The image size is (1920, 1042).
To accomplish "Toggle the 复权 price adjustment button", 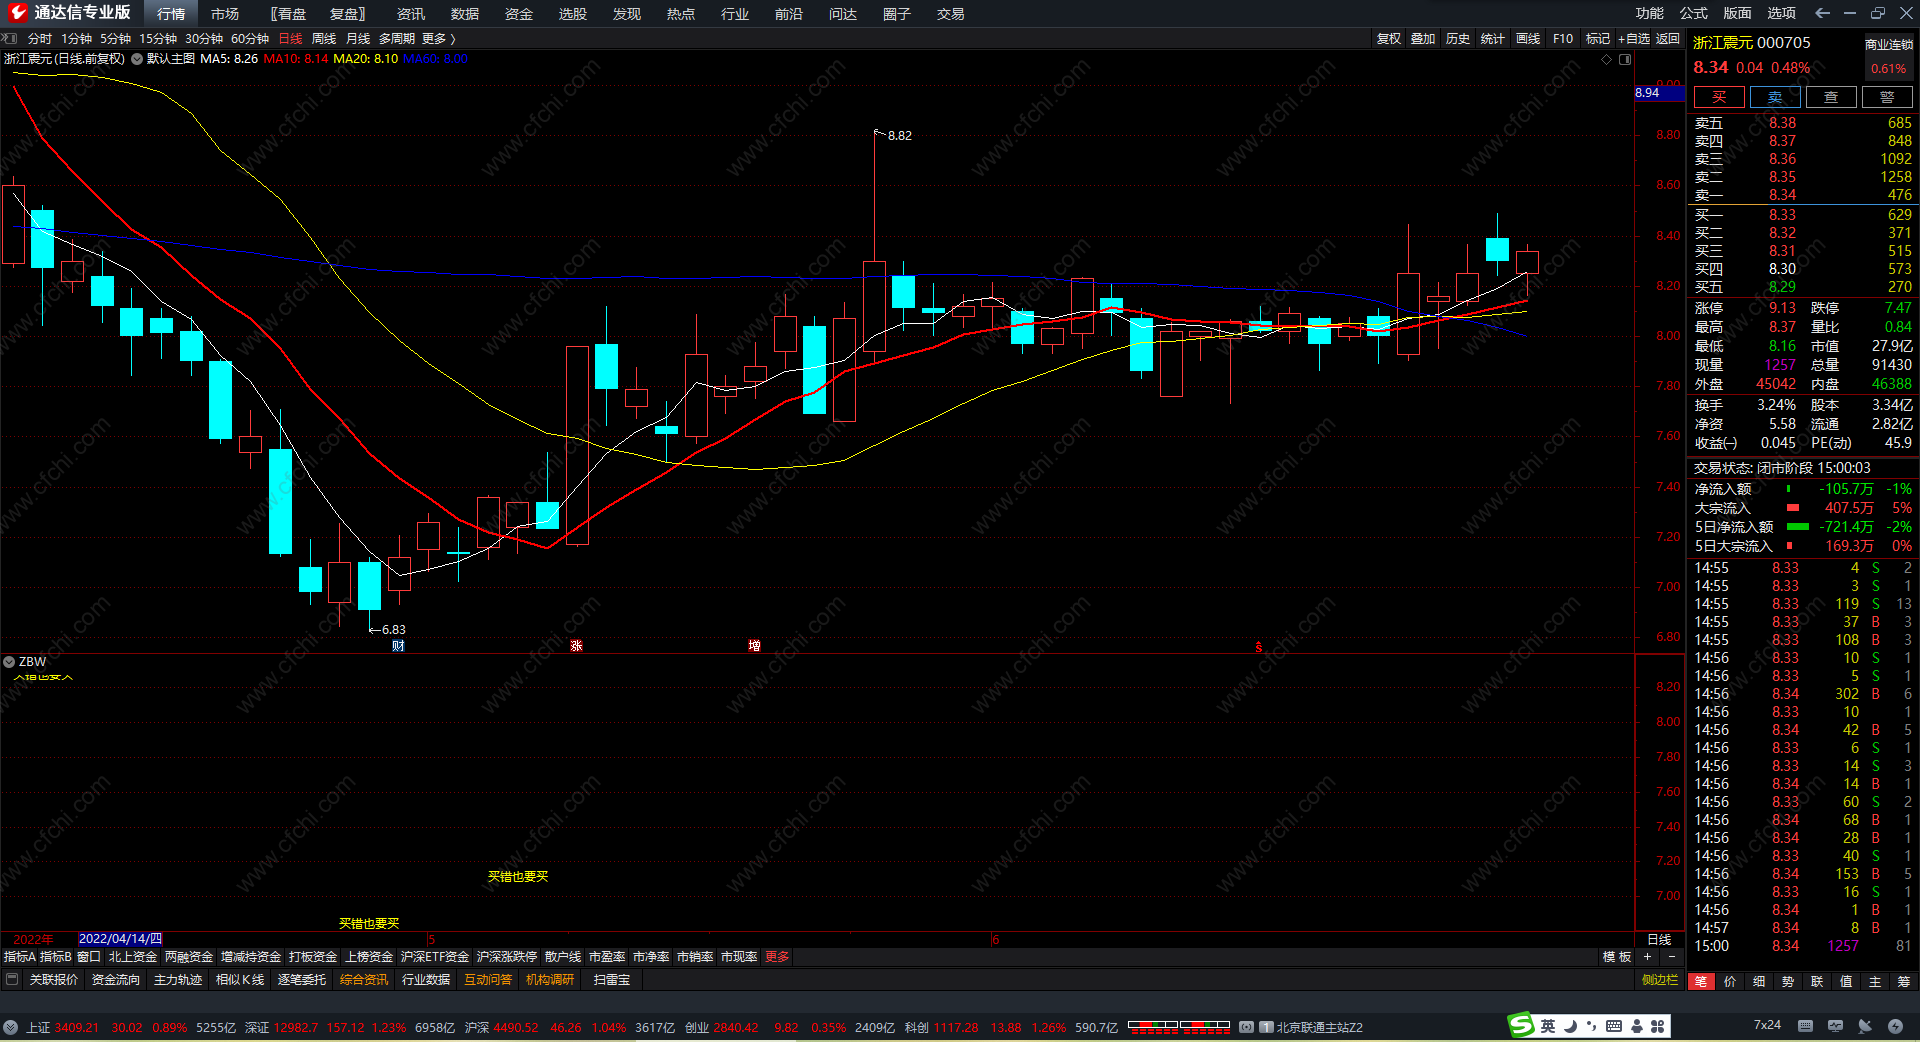I will point(1389,38).
